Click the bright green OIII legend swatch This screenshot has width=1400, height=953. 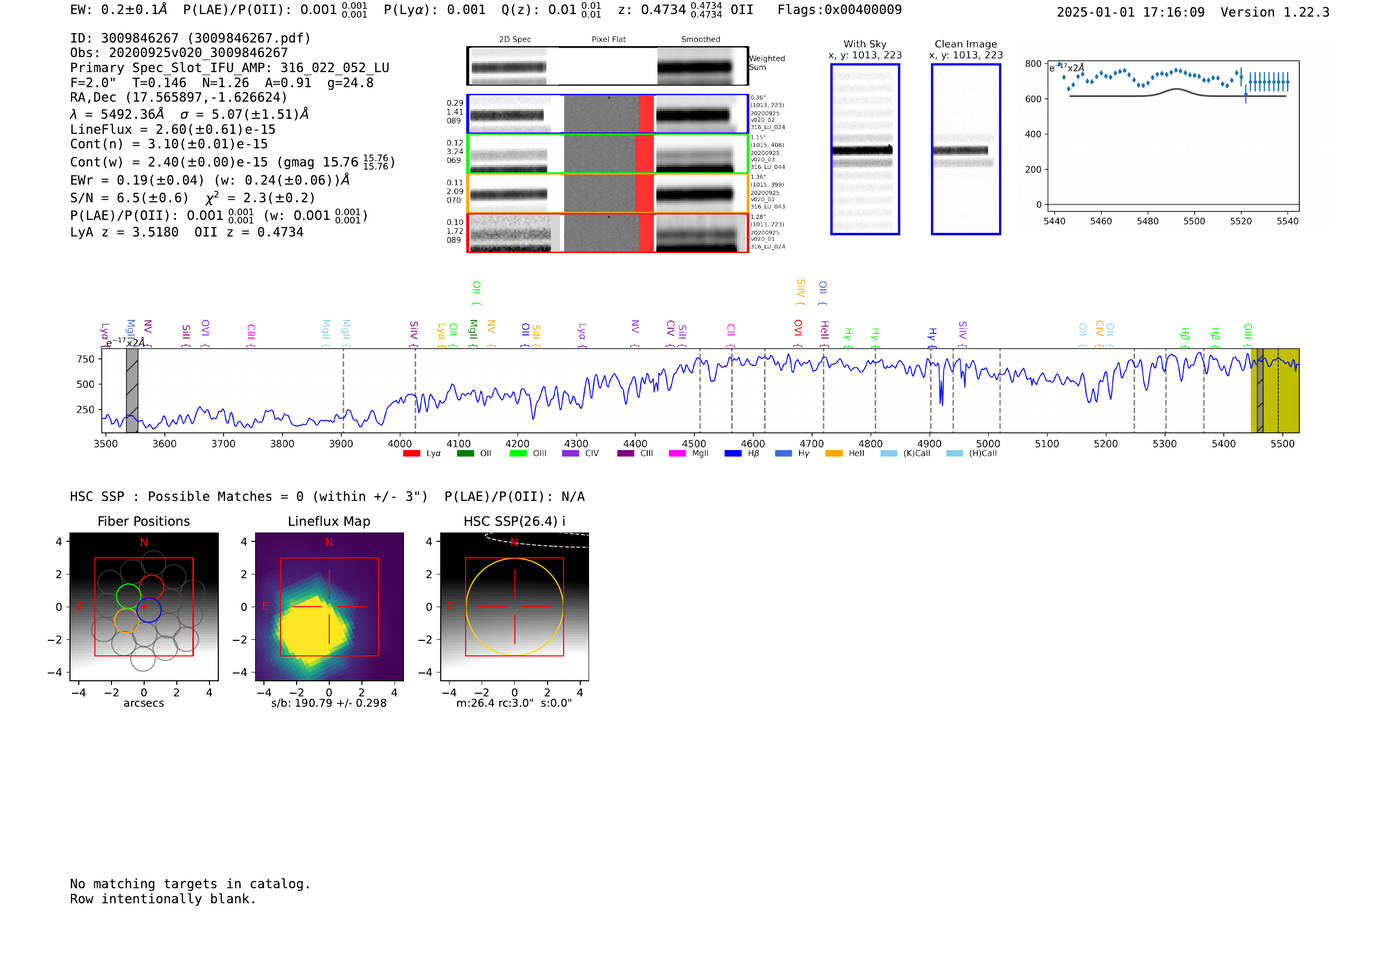(x=518, y=454)
